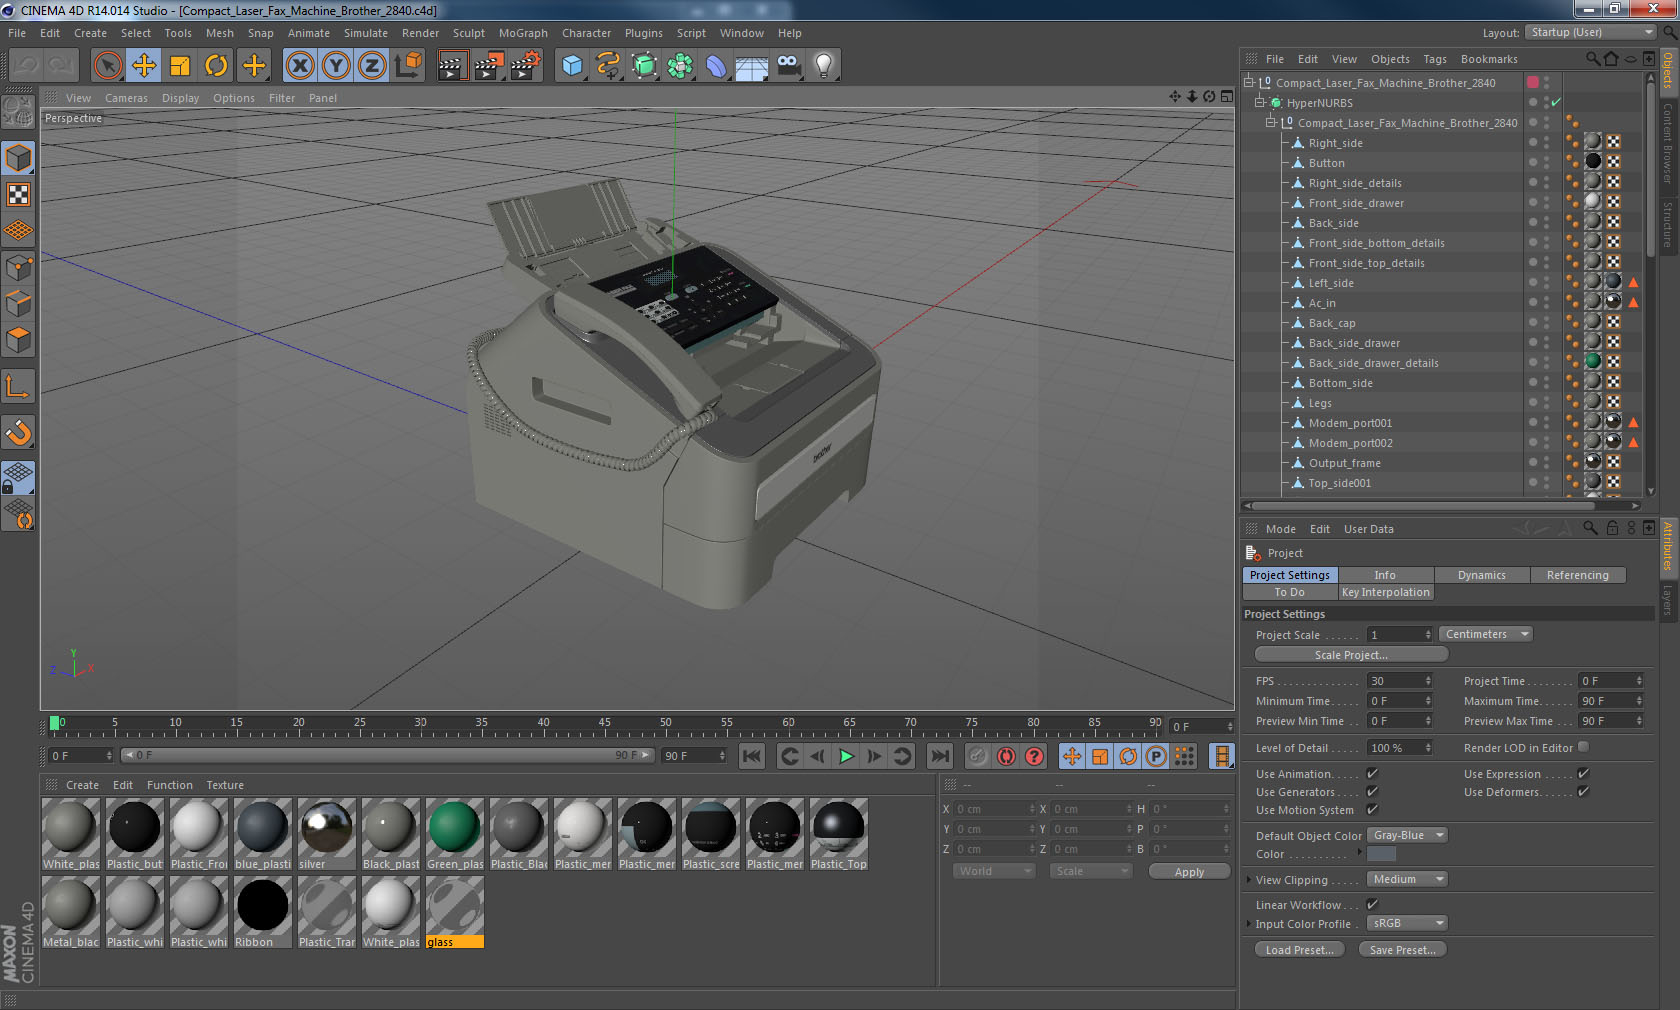Collapse the Compact_Laser_Fax_Machine_Brother_2840 hierarchy
This screenshot has width=1680, height=1010.
(x=1247, y=82)
